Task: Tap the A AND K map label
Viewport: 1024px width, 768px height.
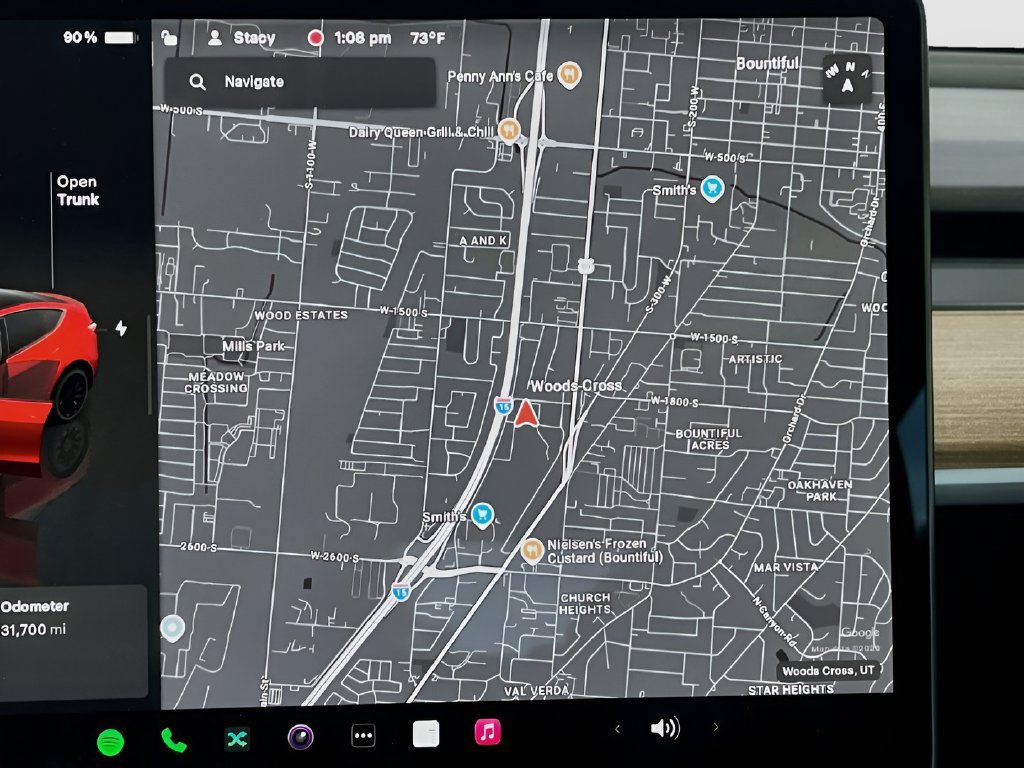Action: click(483, 240)
